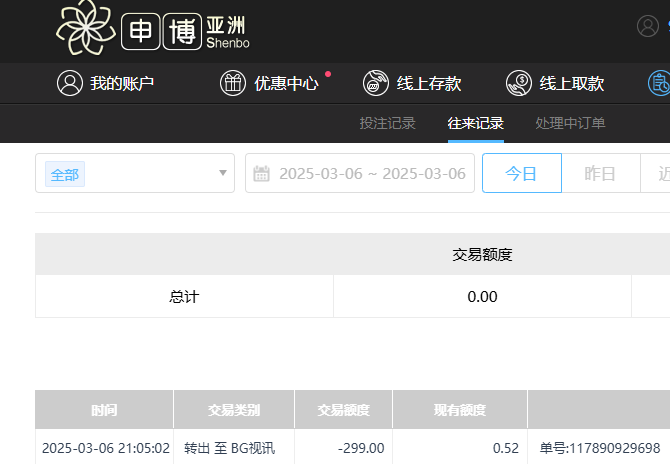Click the calendar icon in date field
The image size is (670, 464).
262,173
